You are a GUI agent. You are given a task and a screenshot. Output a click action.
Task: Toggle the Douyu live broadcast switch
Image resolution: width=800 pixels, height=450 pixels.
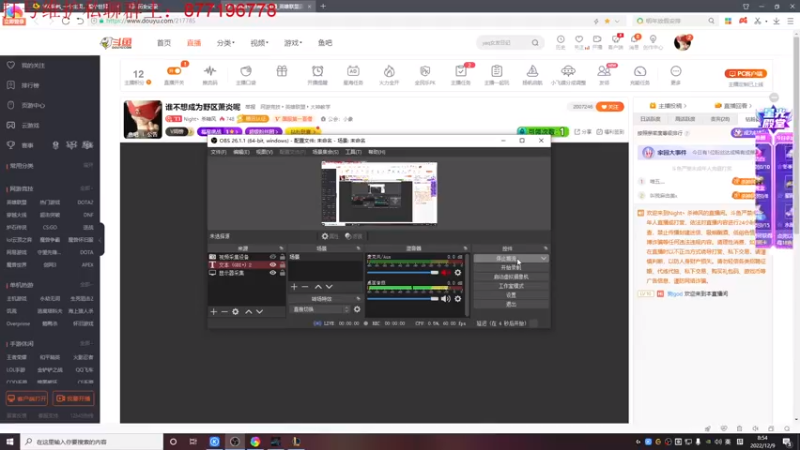(174, 71)
